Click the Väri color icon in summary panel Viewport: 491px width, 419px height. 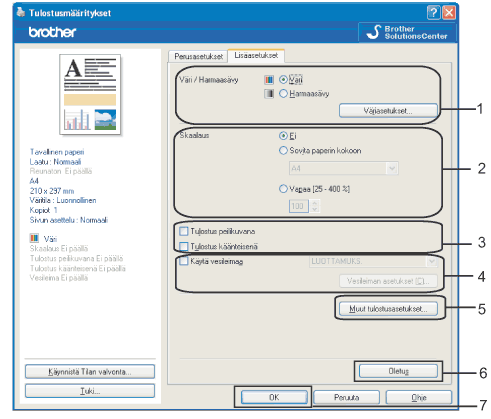click(34, 238)
